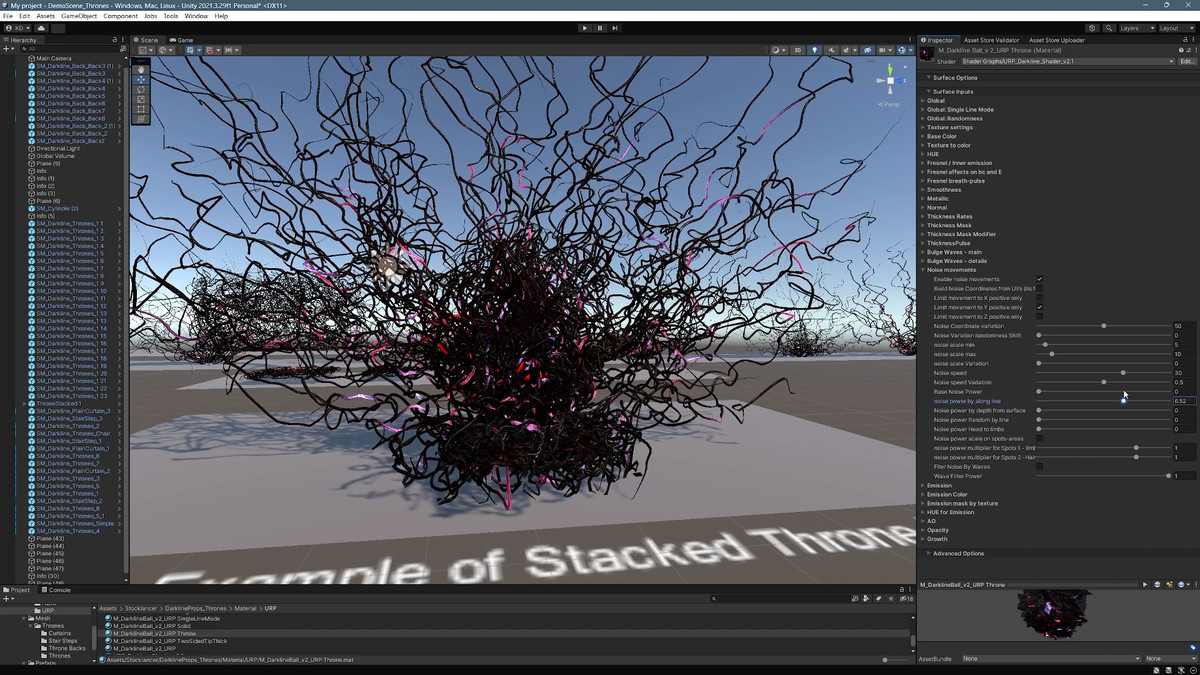
Task: Open the Layers dropdown
Action: pyautogui.click(x=1135, y=28)
